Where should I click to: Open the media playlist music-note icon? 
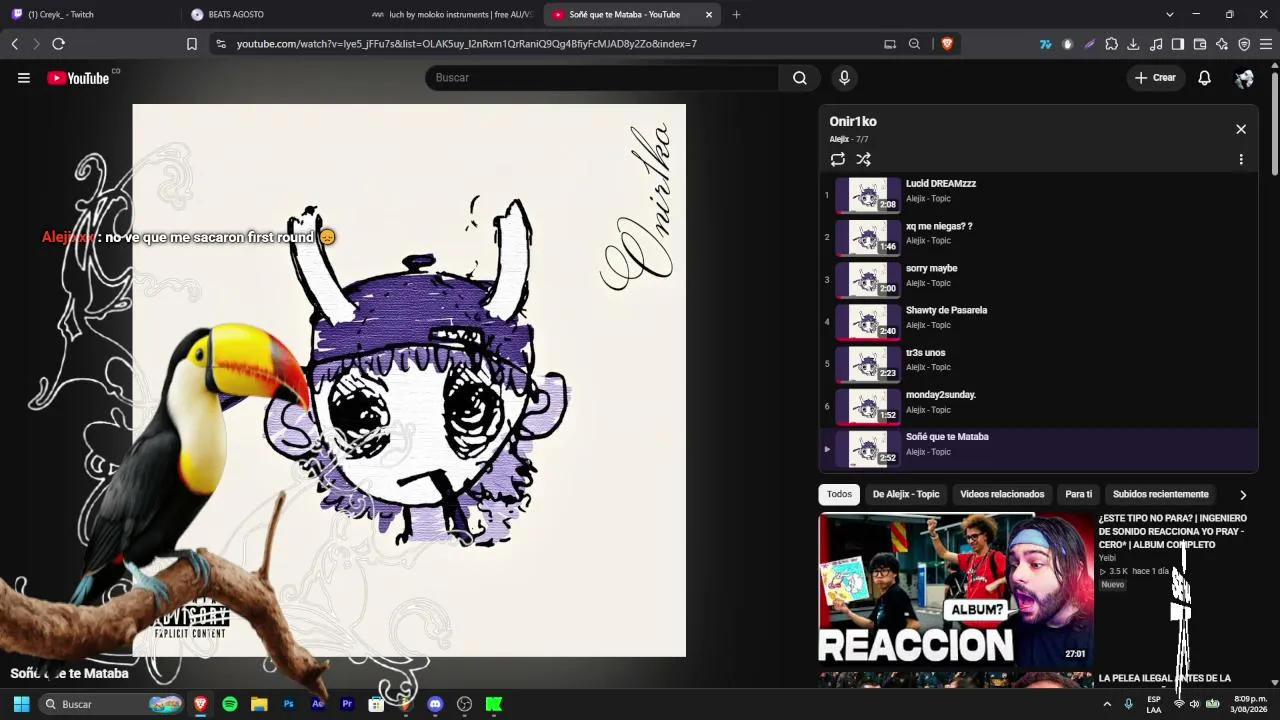click(x=1156, y=44)
